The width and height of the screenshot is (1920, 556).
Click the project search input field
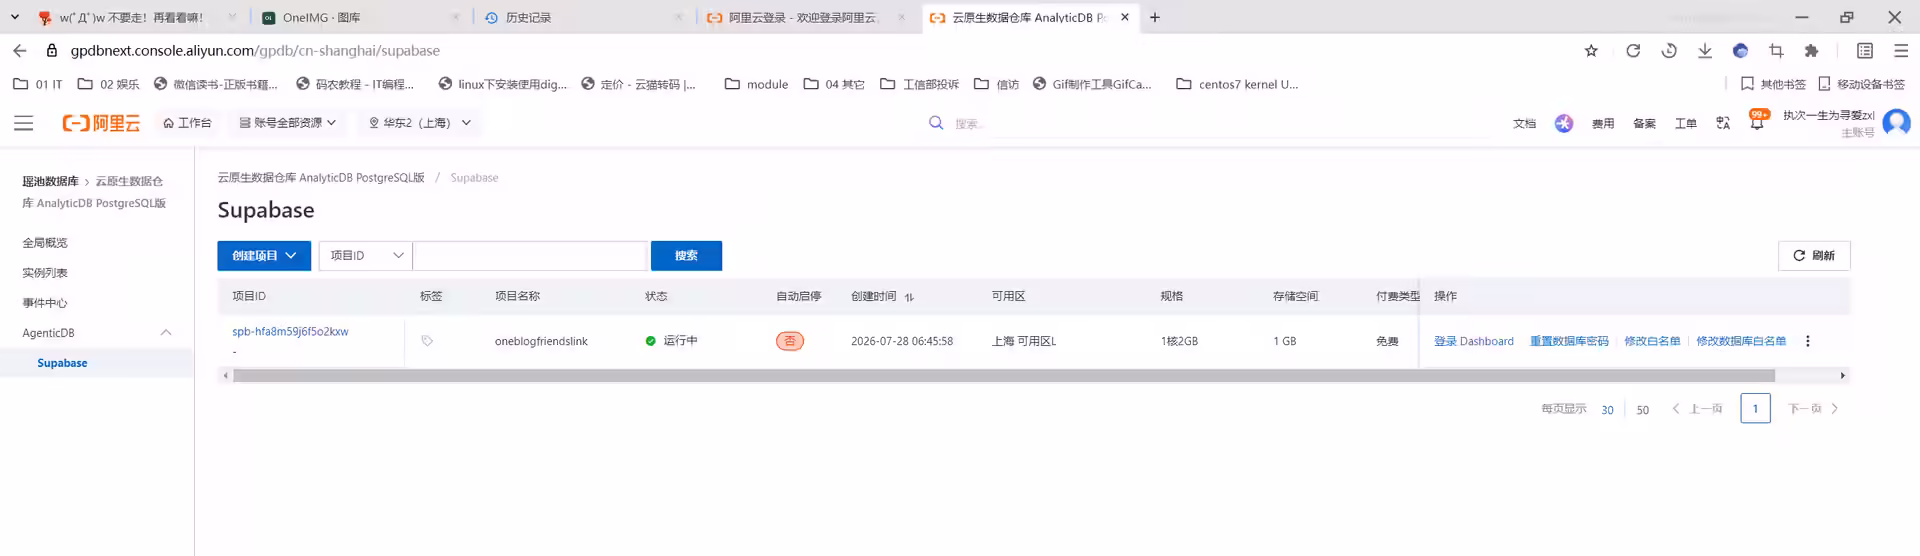point(530,256)
